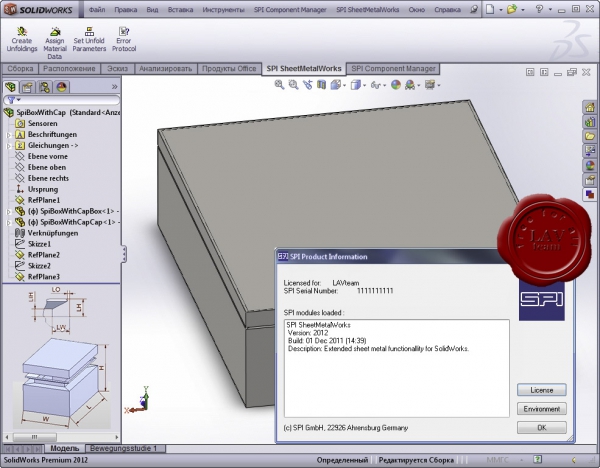The width and height of the screenshot is (600, 468).
Task: Click the Display Style cube icon
Action: 355,85
